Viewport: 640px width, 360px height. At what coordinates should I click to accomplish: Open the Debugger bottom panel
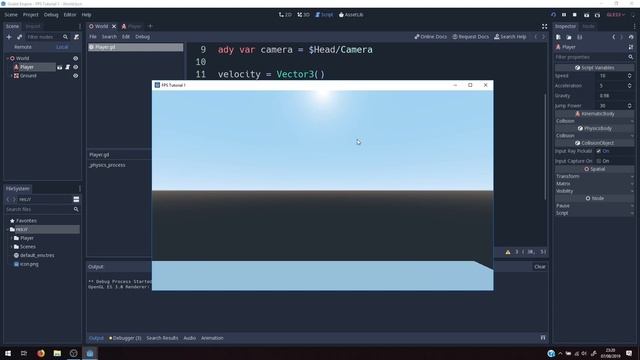(x=125, y=338)
